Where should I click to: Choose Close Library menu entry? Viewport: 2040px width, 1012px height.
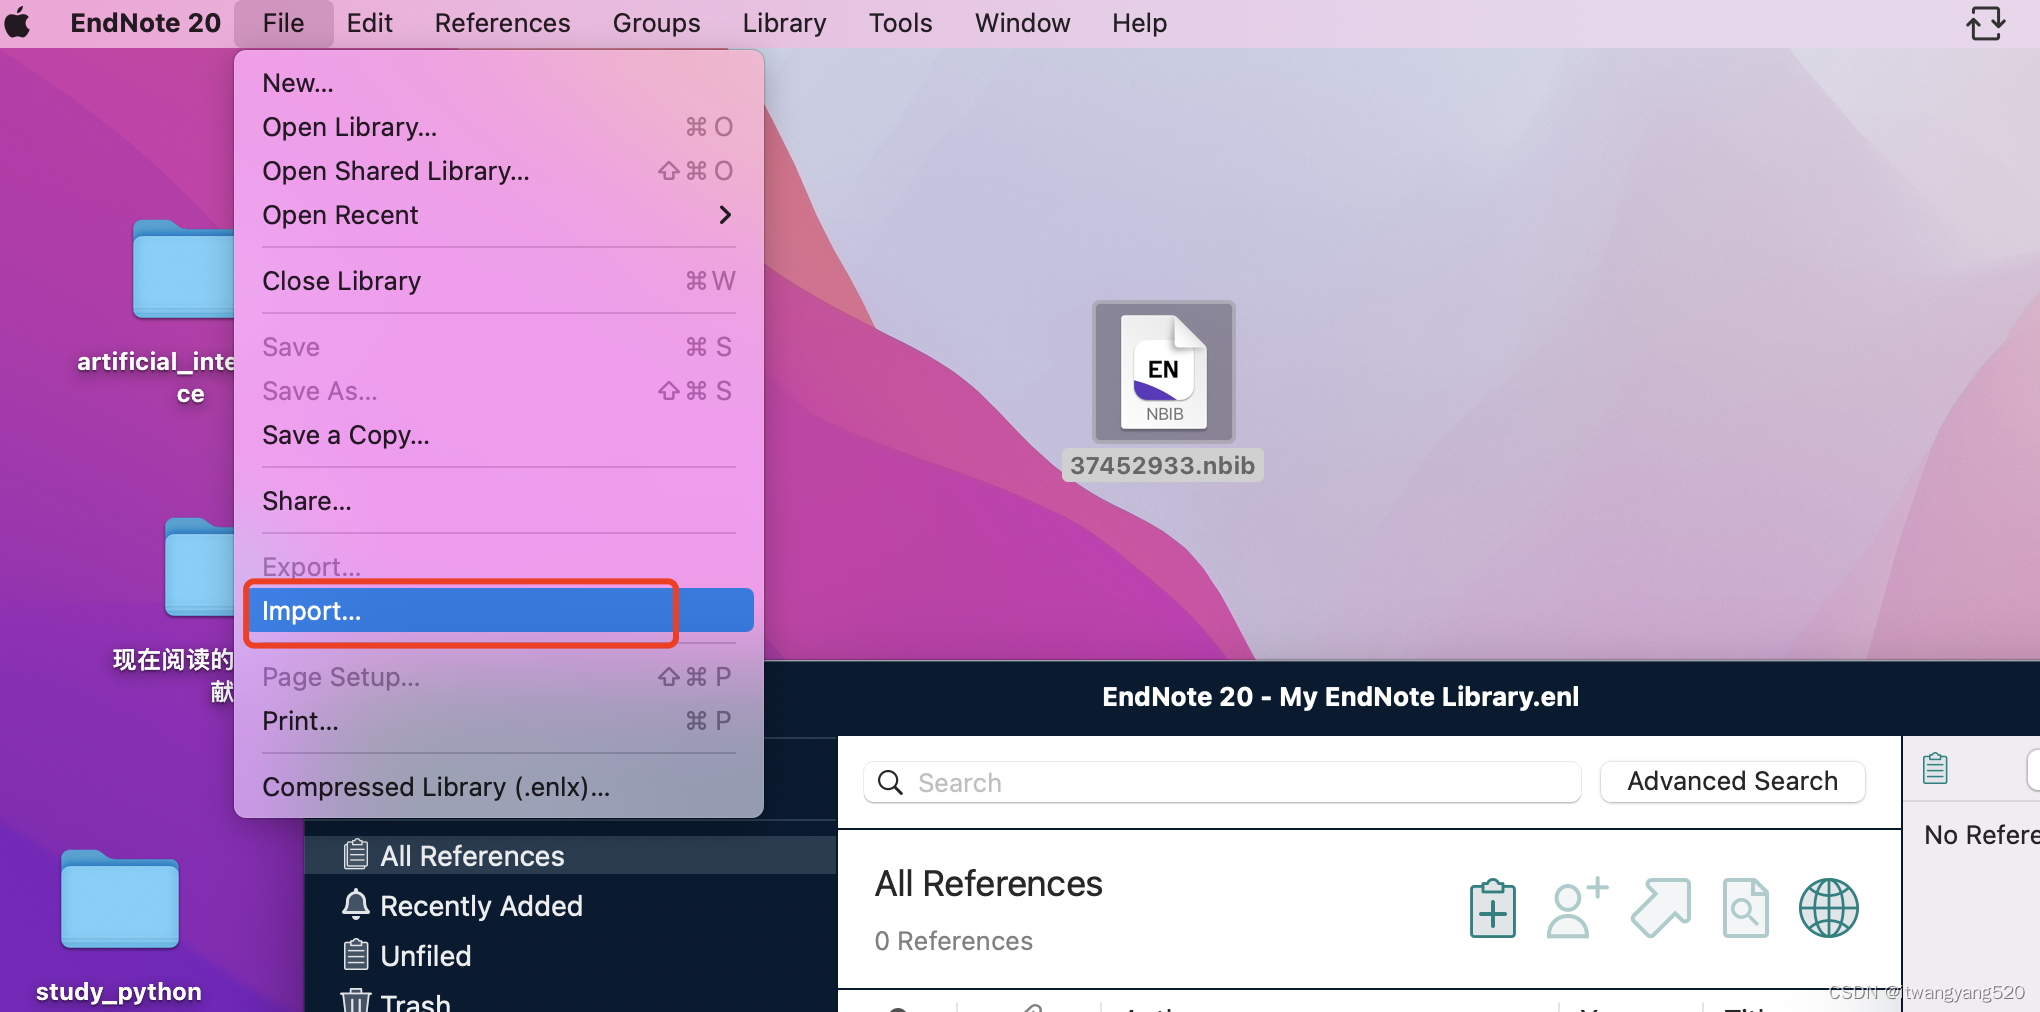(x=500, y=281)
